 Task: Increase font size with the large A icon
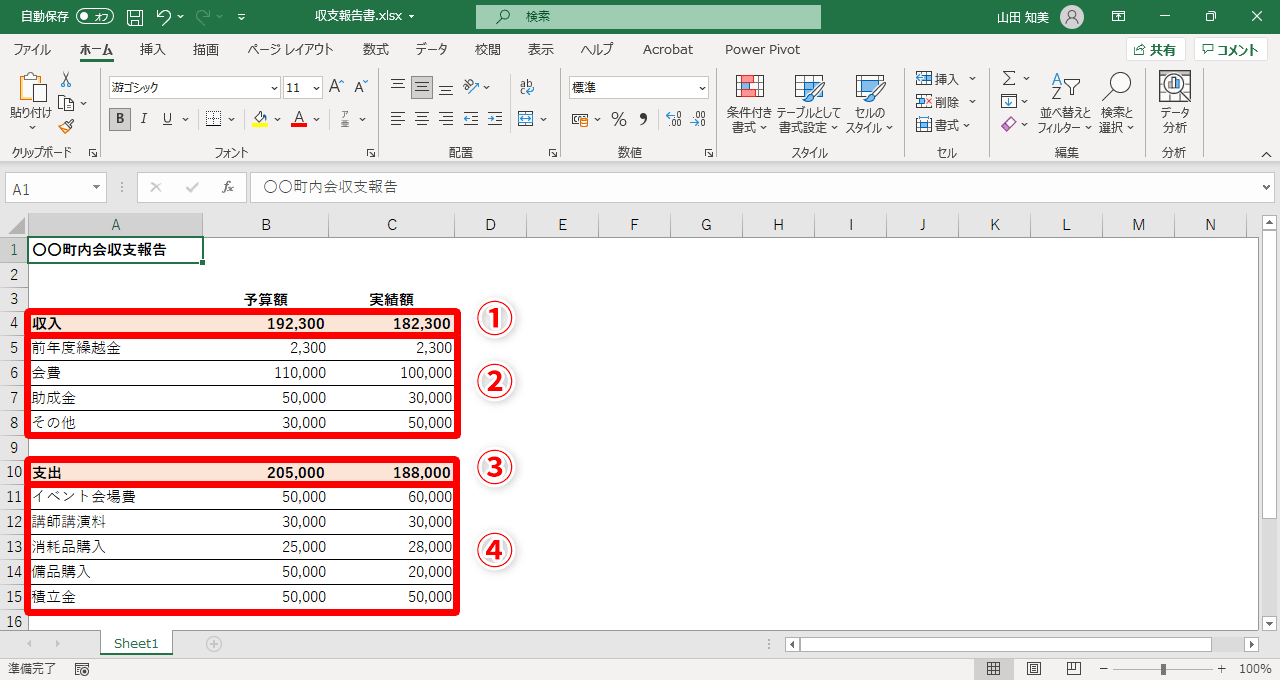pyautogui.click(x=336, y=87)
